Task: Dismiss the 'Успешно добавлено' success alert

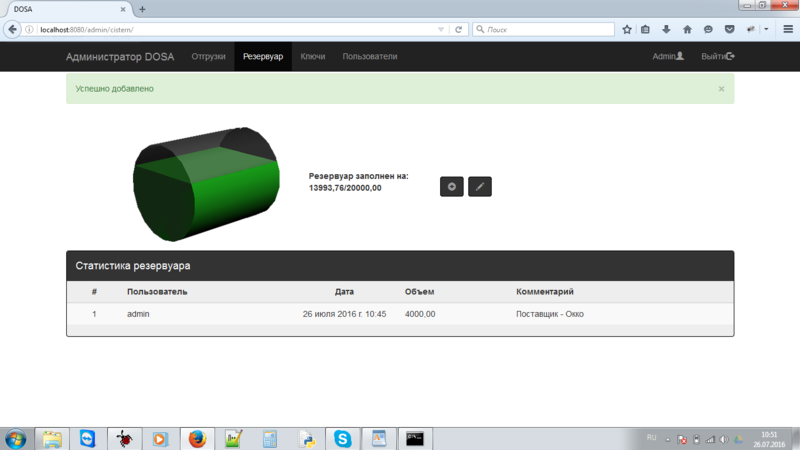Action: [x=721, y=89]
